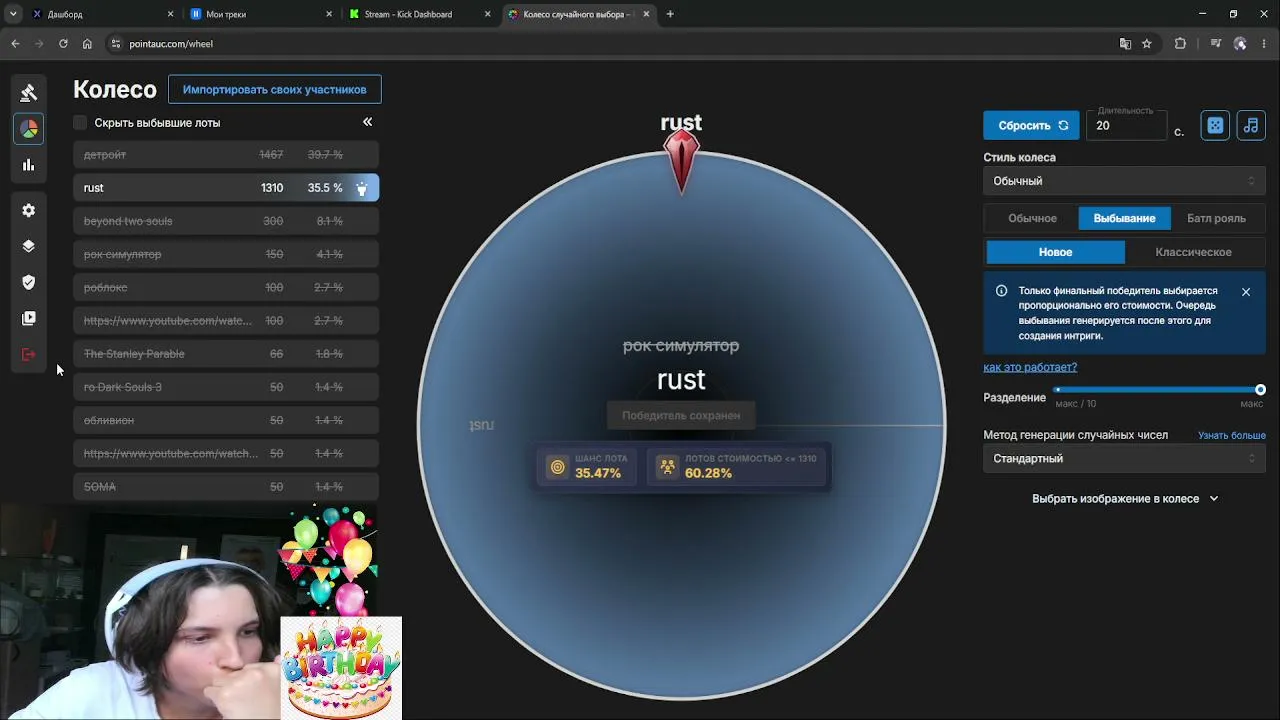Select the 'Колесо случайного выбора' tab

578,14
